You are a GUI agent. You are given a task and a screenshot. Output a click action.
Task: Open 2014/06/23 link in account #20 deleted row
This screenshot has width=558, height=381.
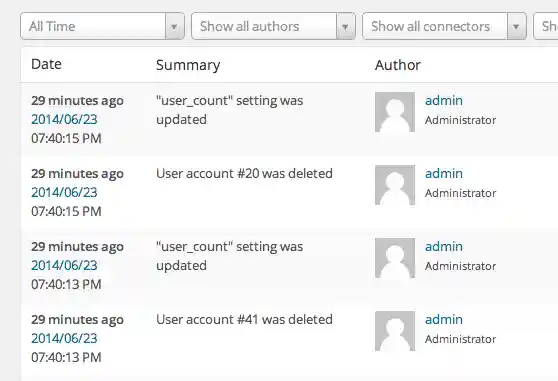64,192
